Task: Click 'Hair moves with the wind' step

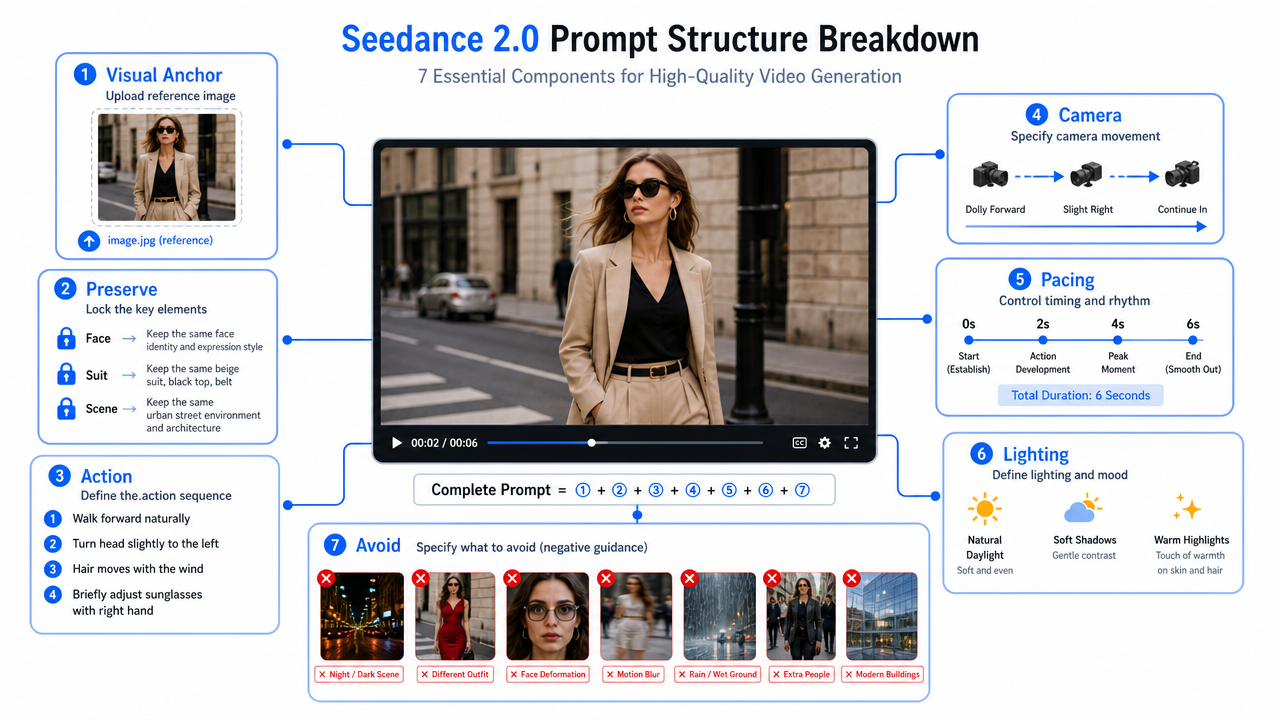Action: point(138,569)
